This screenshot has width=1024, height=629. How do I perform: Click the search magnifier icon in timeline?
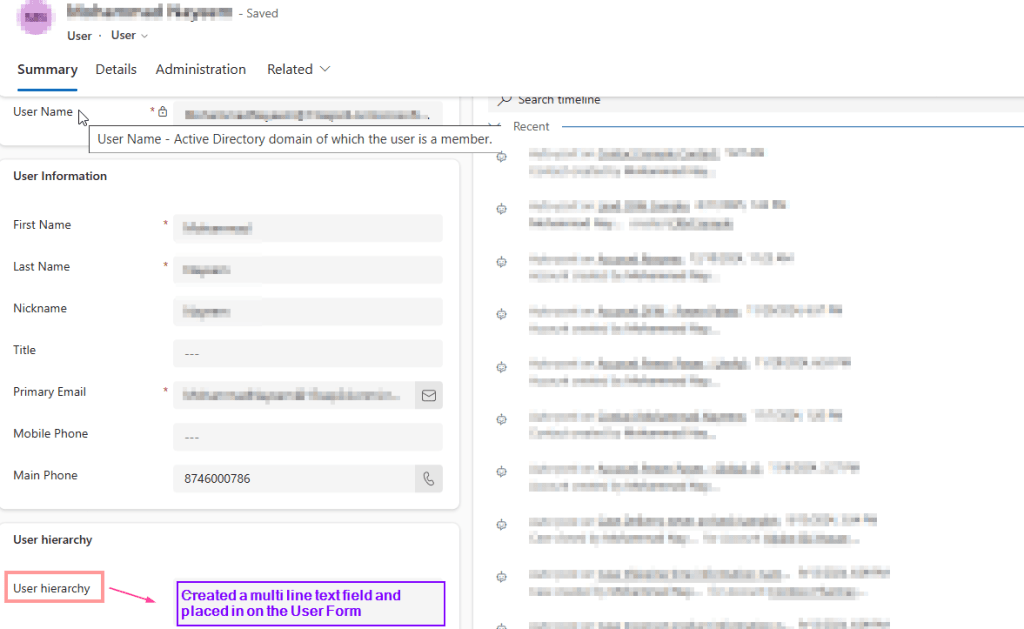point(505,100)
